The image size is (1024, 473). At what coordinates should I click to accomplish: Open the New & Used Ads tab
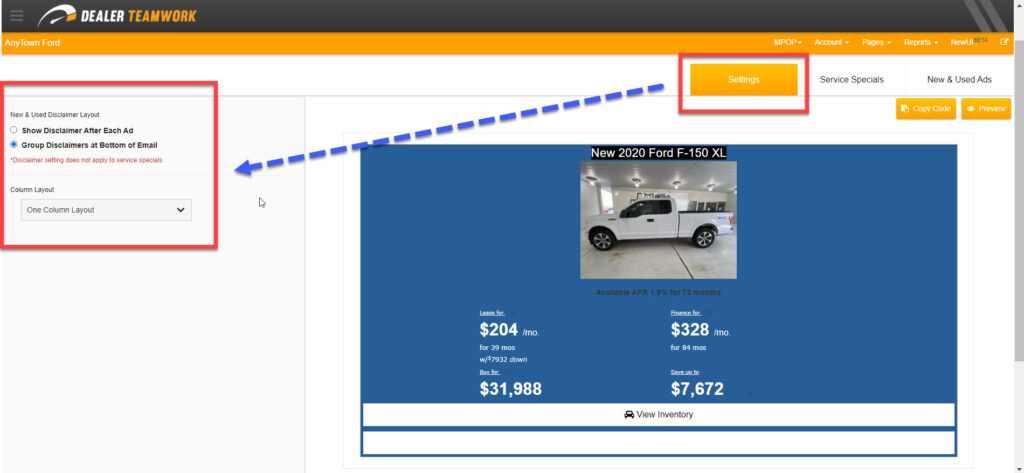(x=959, y=79)
